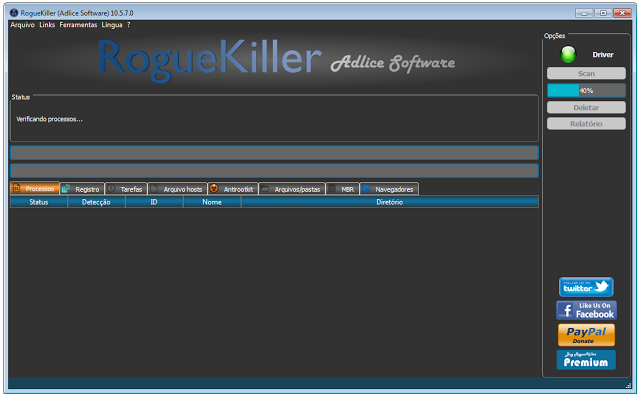The width and height of the screenshot is (640, 399).
Task: Click the window resize grip
Action: 628,386
